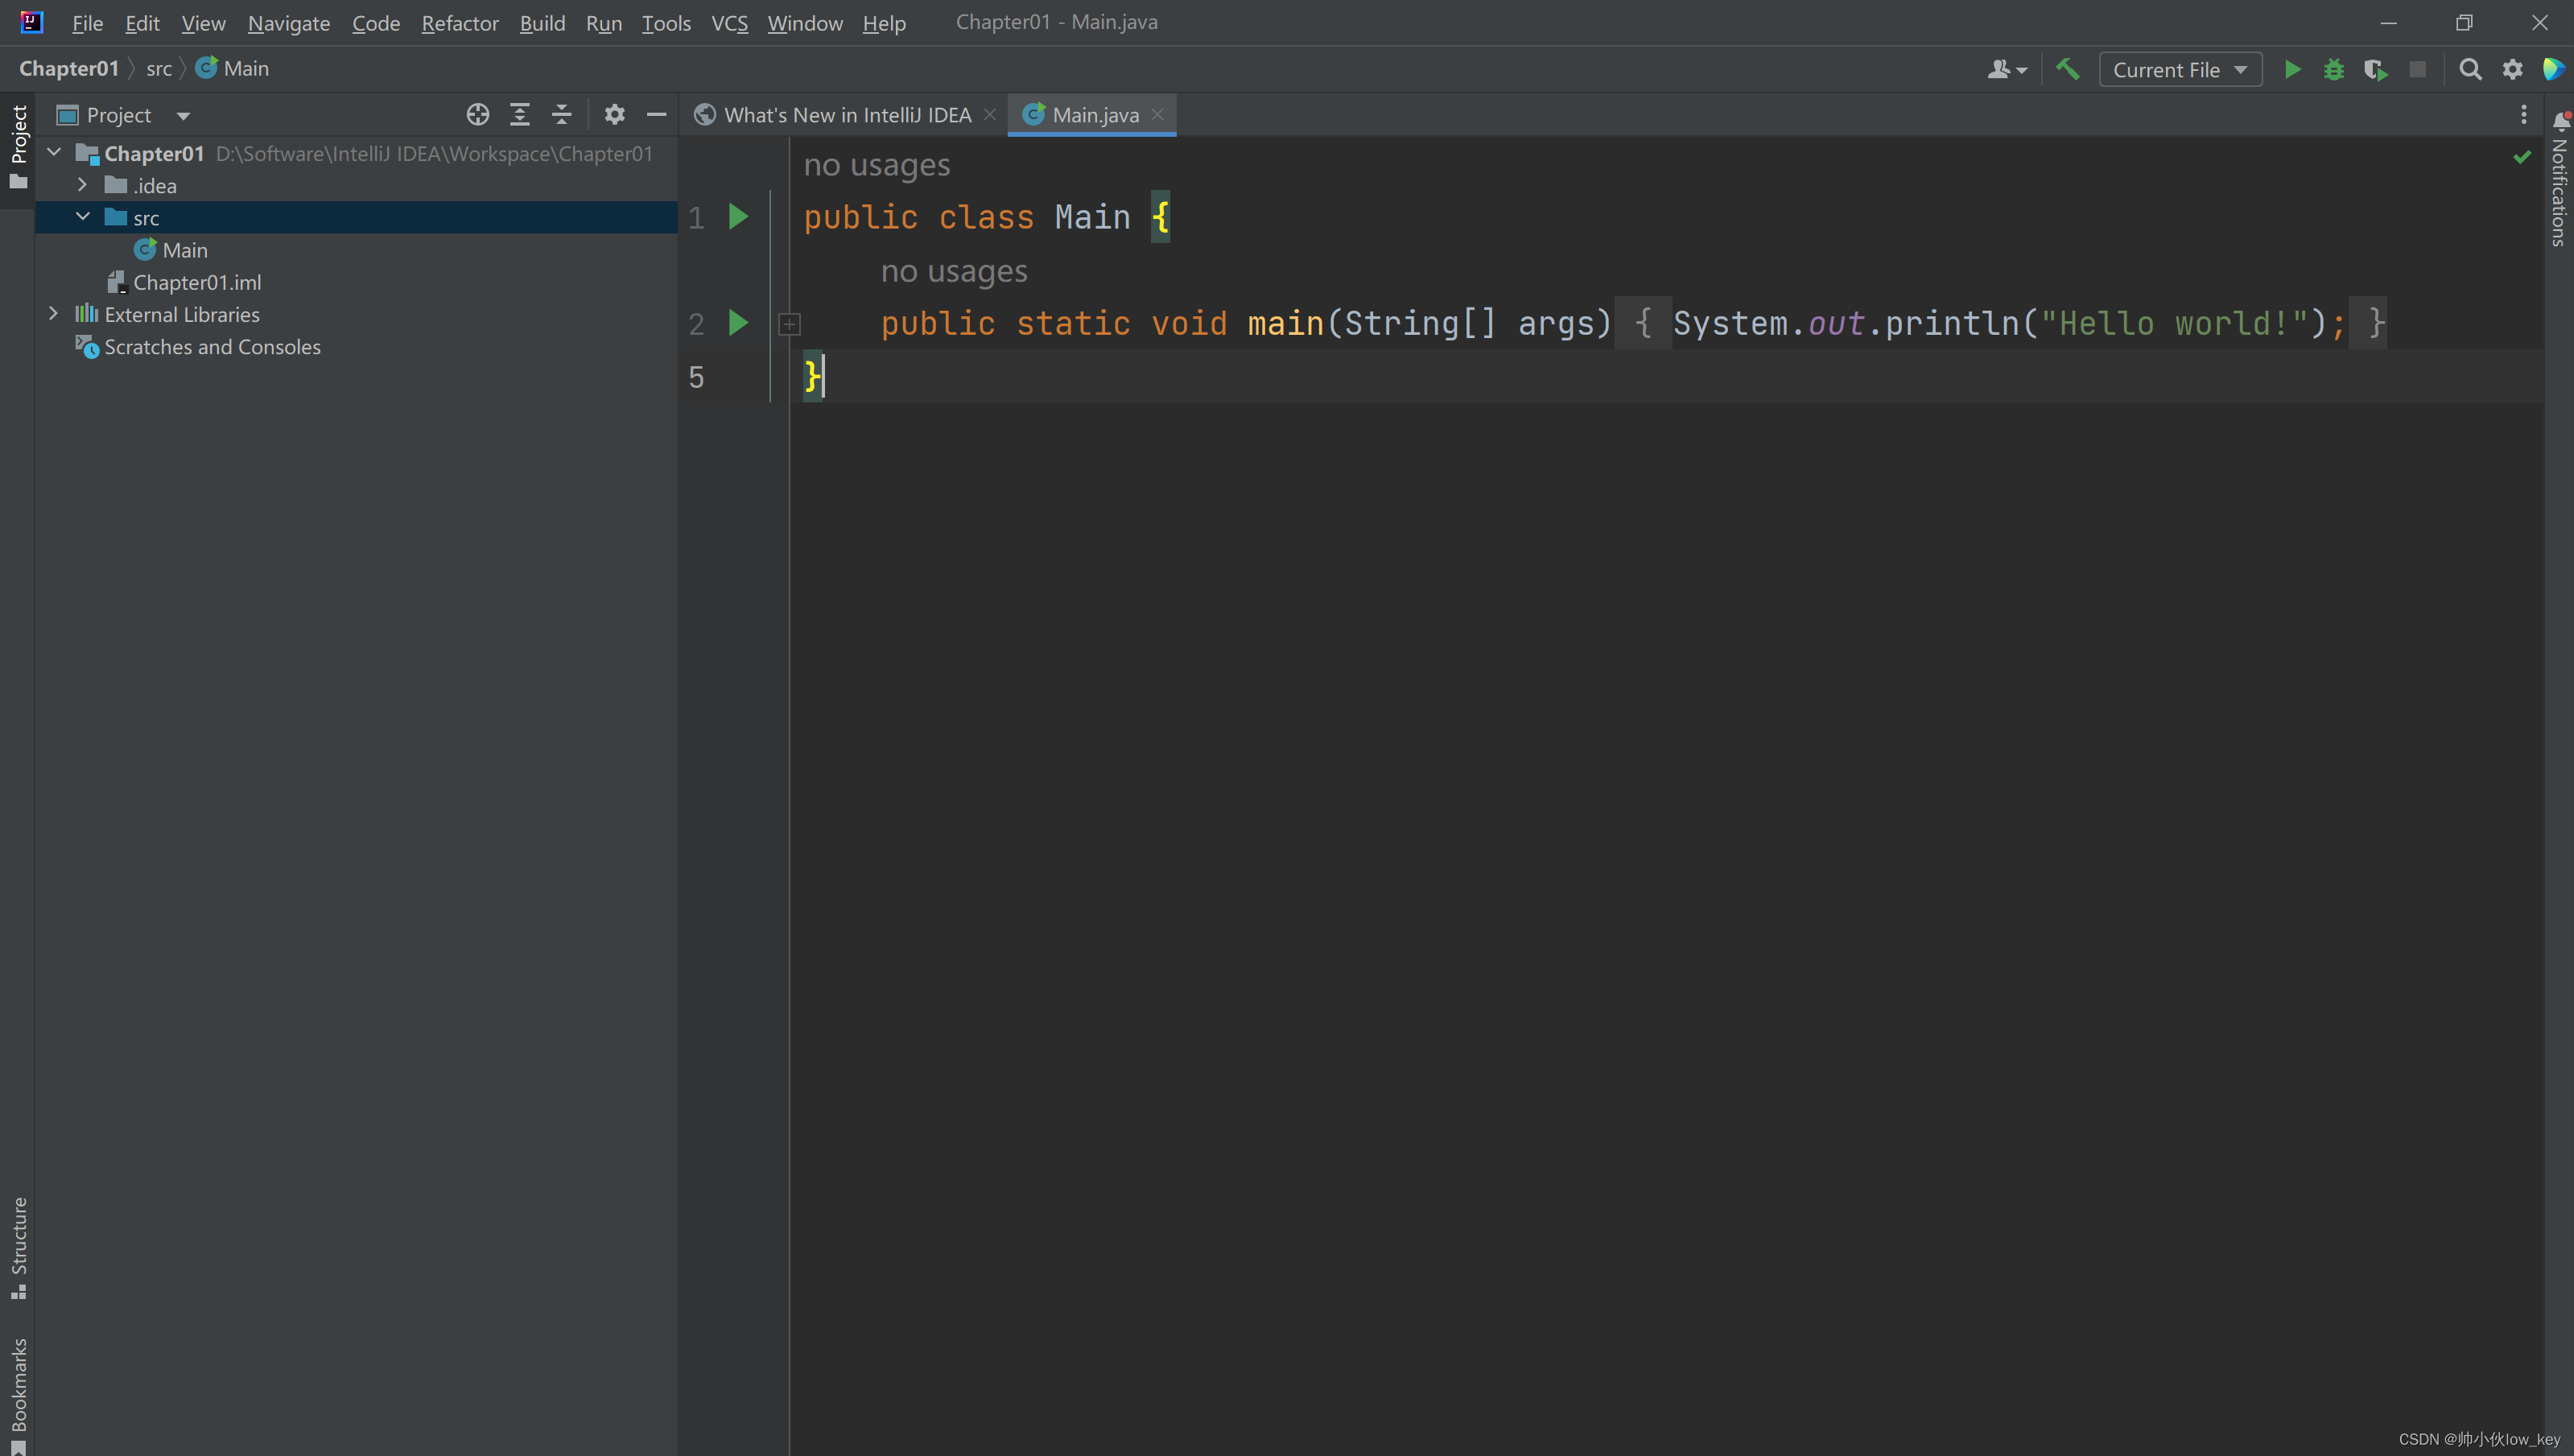
Task: Click the Run button on line 1
Action: pyautogui.click(x=739, y=216)
